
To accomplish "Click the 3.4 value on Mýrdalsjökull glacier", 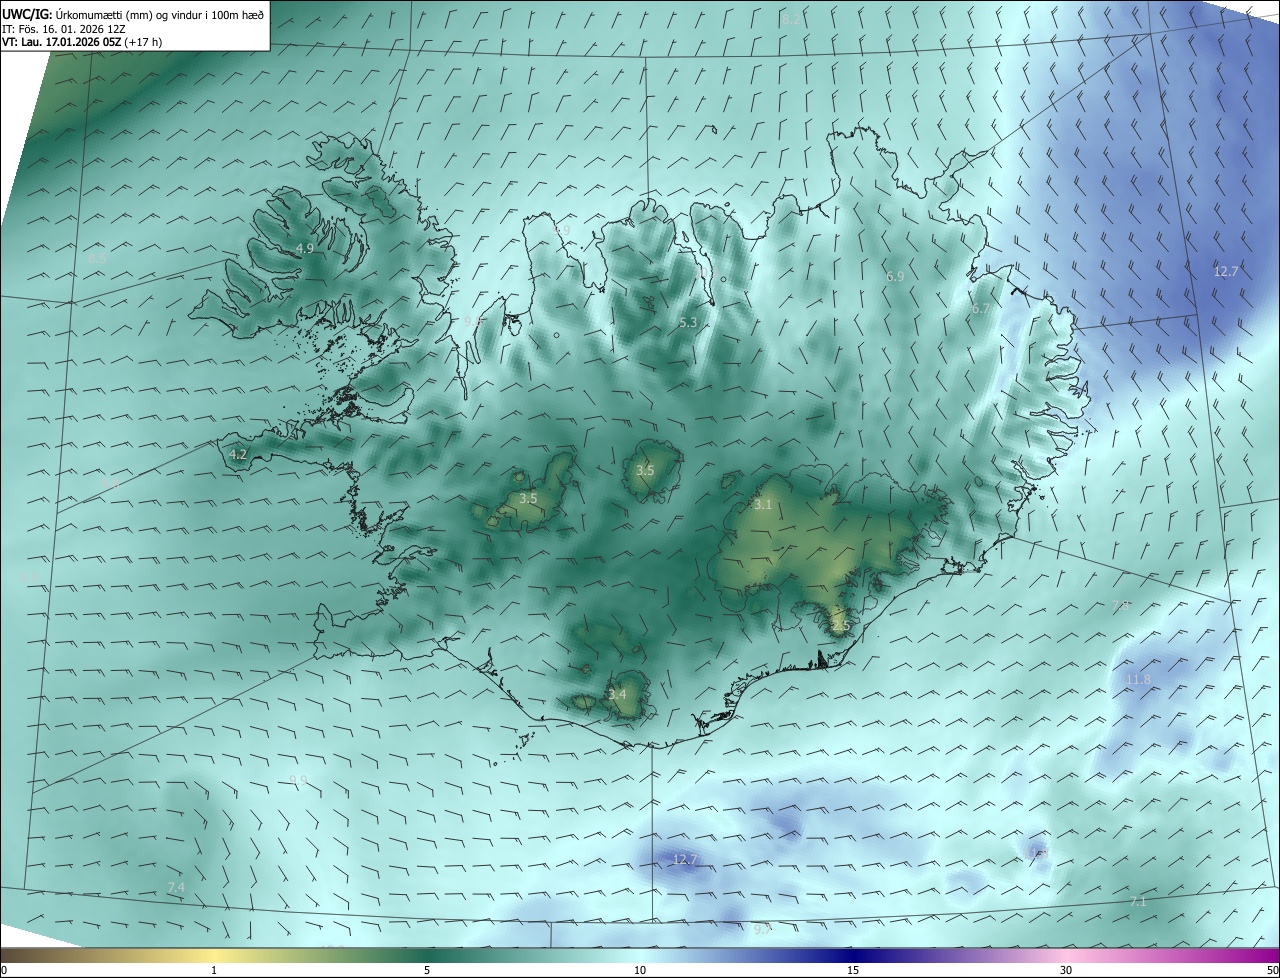I will coord(617,694).
